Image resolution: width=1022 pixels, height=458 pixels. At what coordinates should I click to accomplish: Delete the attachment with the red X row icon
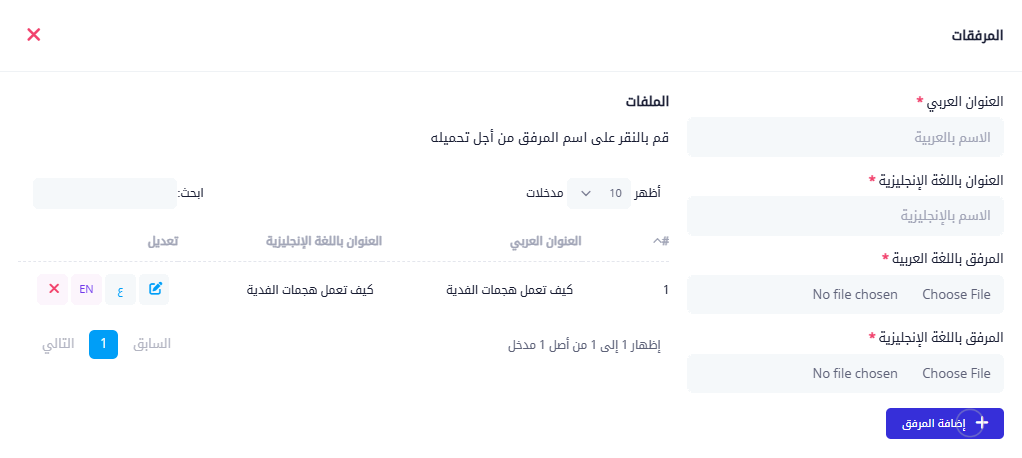coord(53,290)
